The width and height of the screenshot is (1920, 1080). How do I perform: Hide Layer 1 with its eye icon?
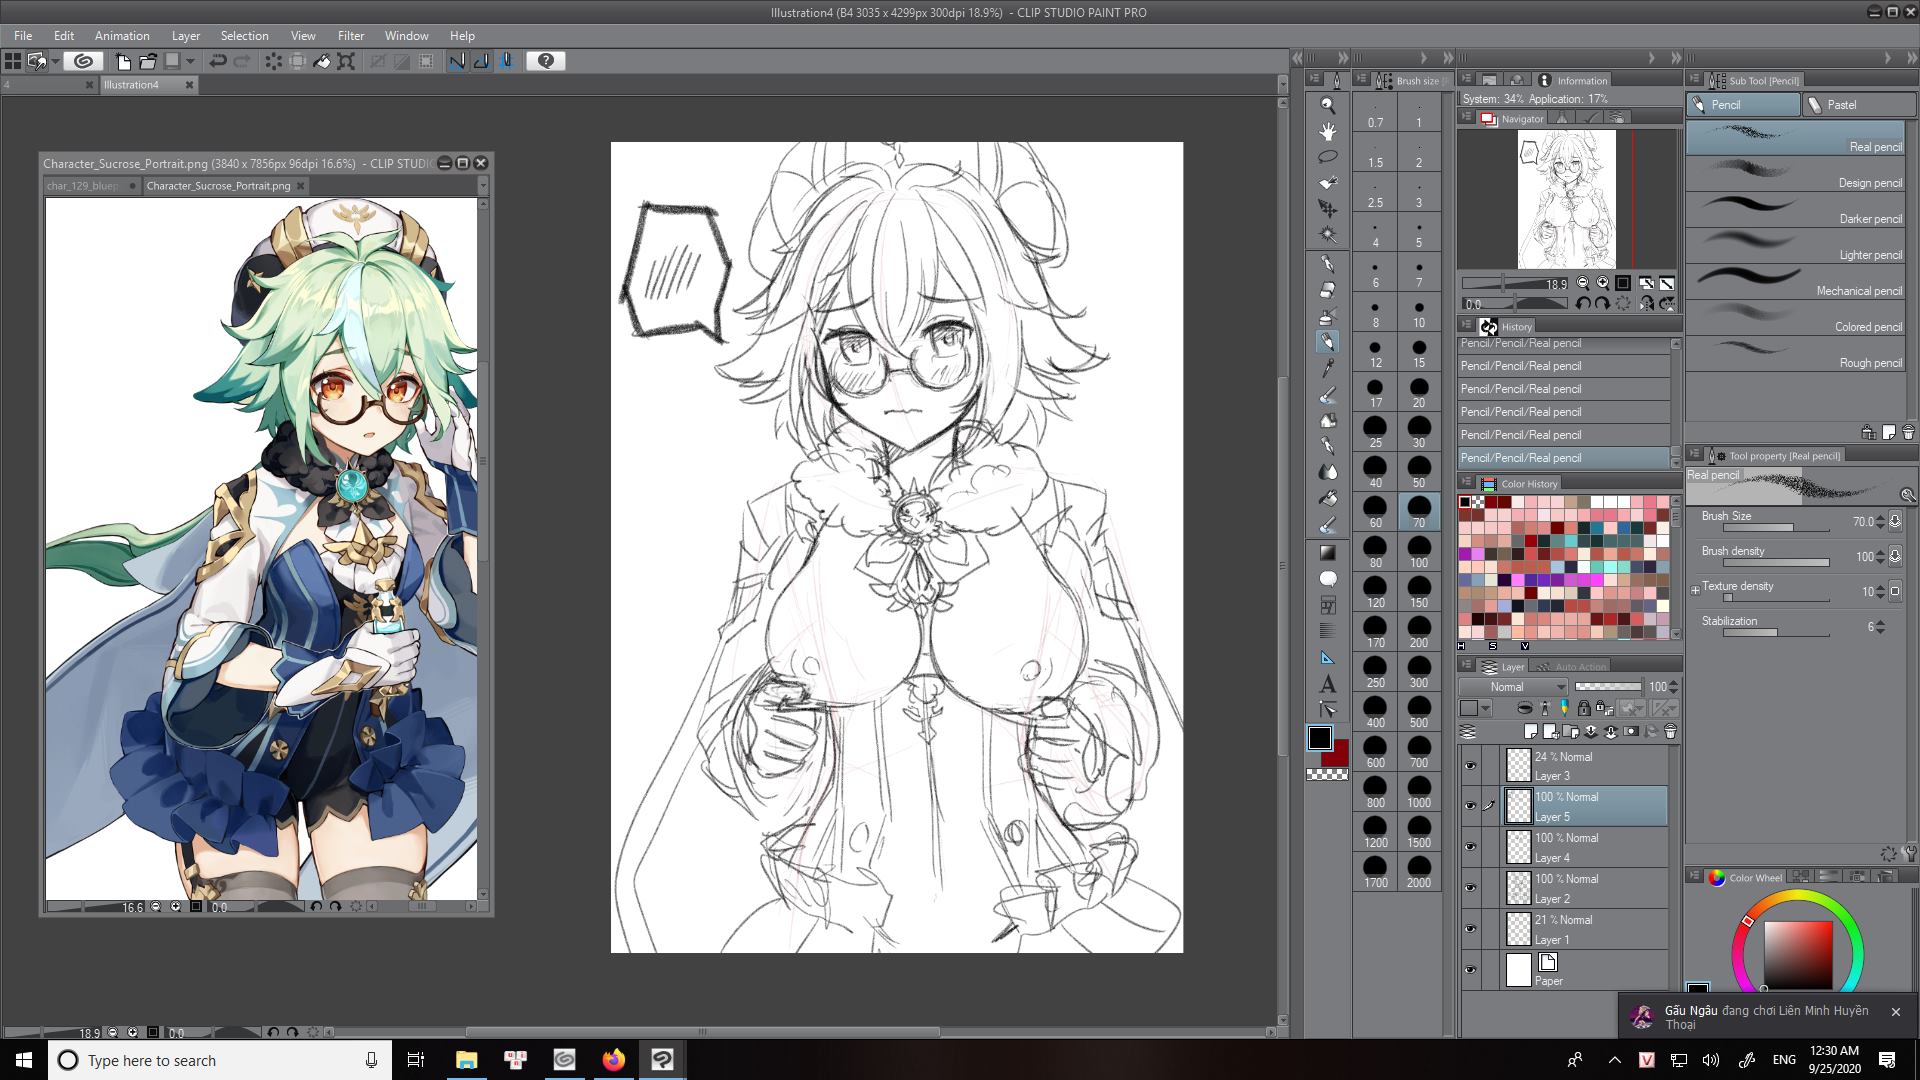(1470, 929)
